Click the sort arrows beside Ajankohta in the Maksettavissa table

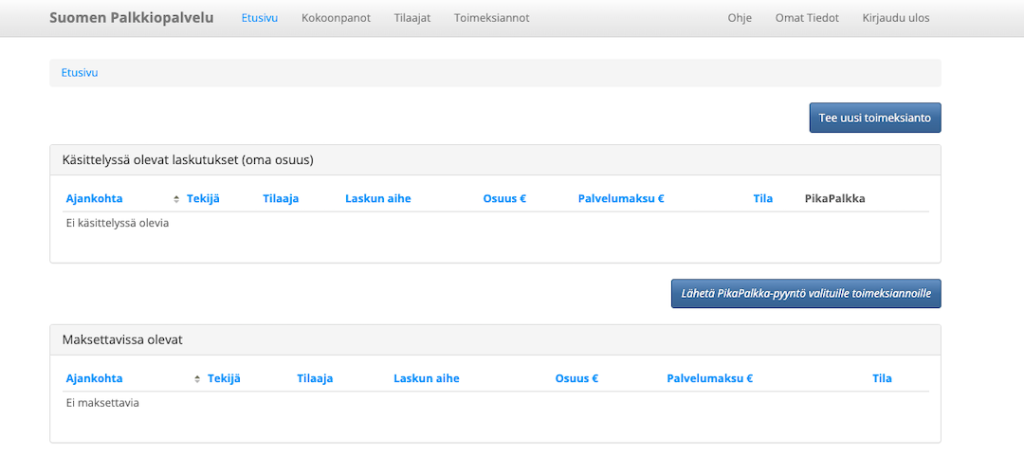point(197,379)
